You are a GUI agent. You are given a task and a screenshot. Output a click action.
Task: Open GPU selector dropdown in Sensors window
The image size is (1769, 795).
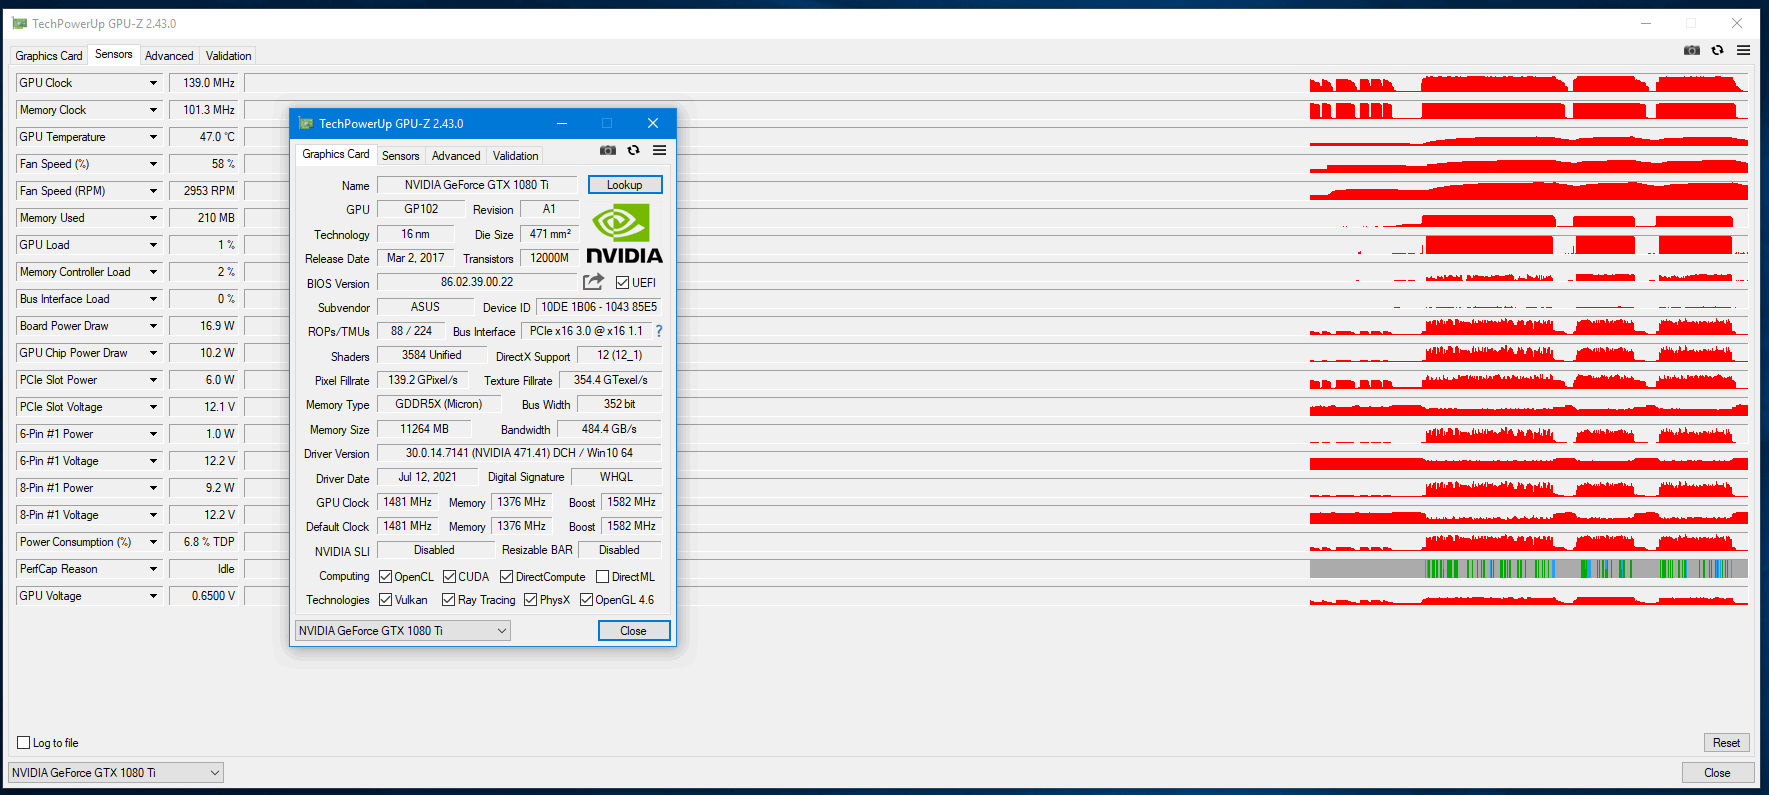pyautogui.click(x=116, y=773)
